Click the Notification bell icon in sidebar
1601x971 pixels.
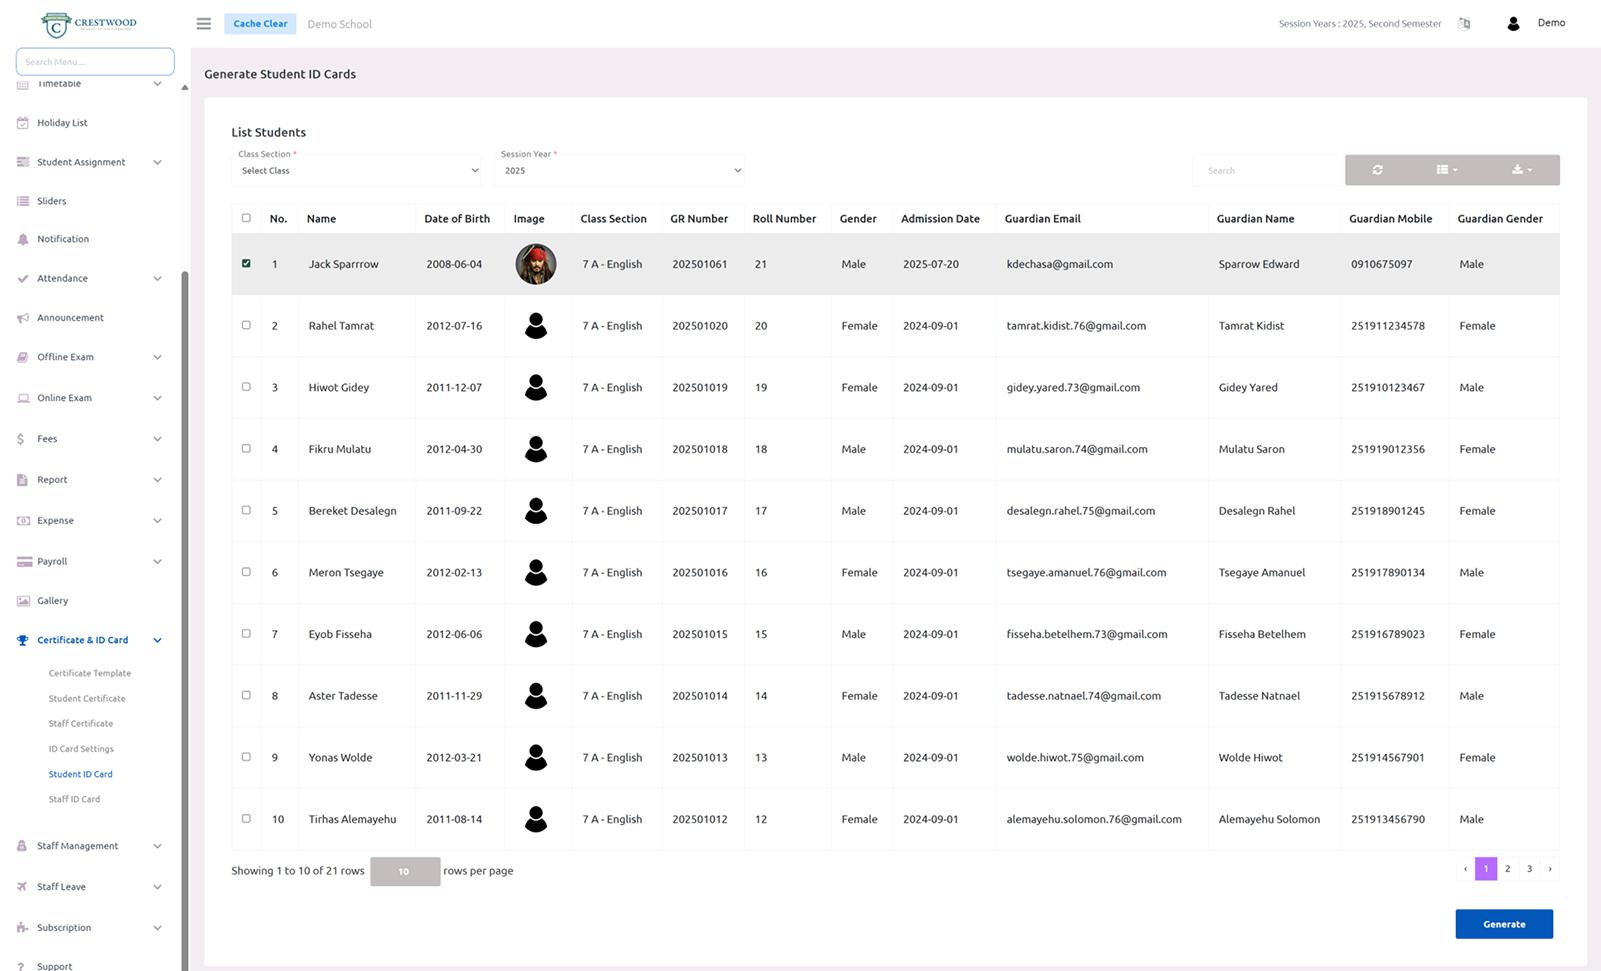point(23,240)
